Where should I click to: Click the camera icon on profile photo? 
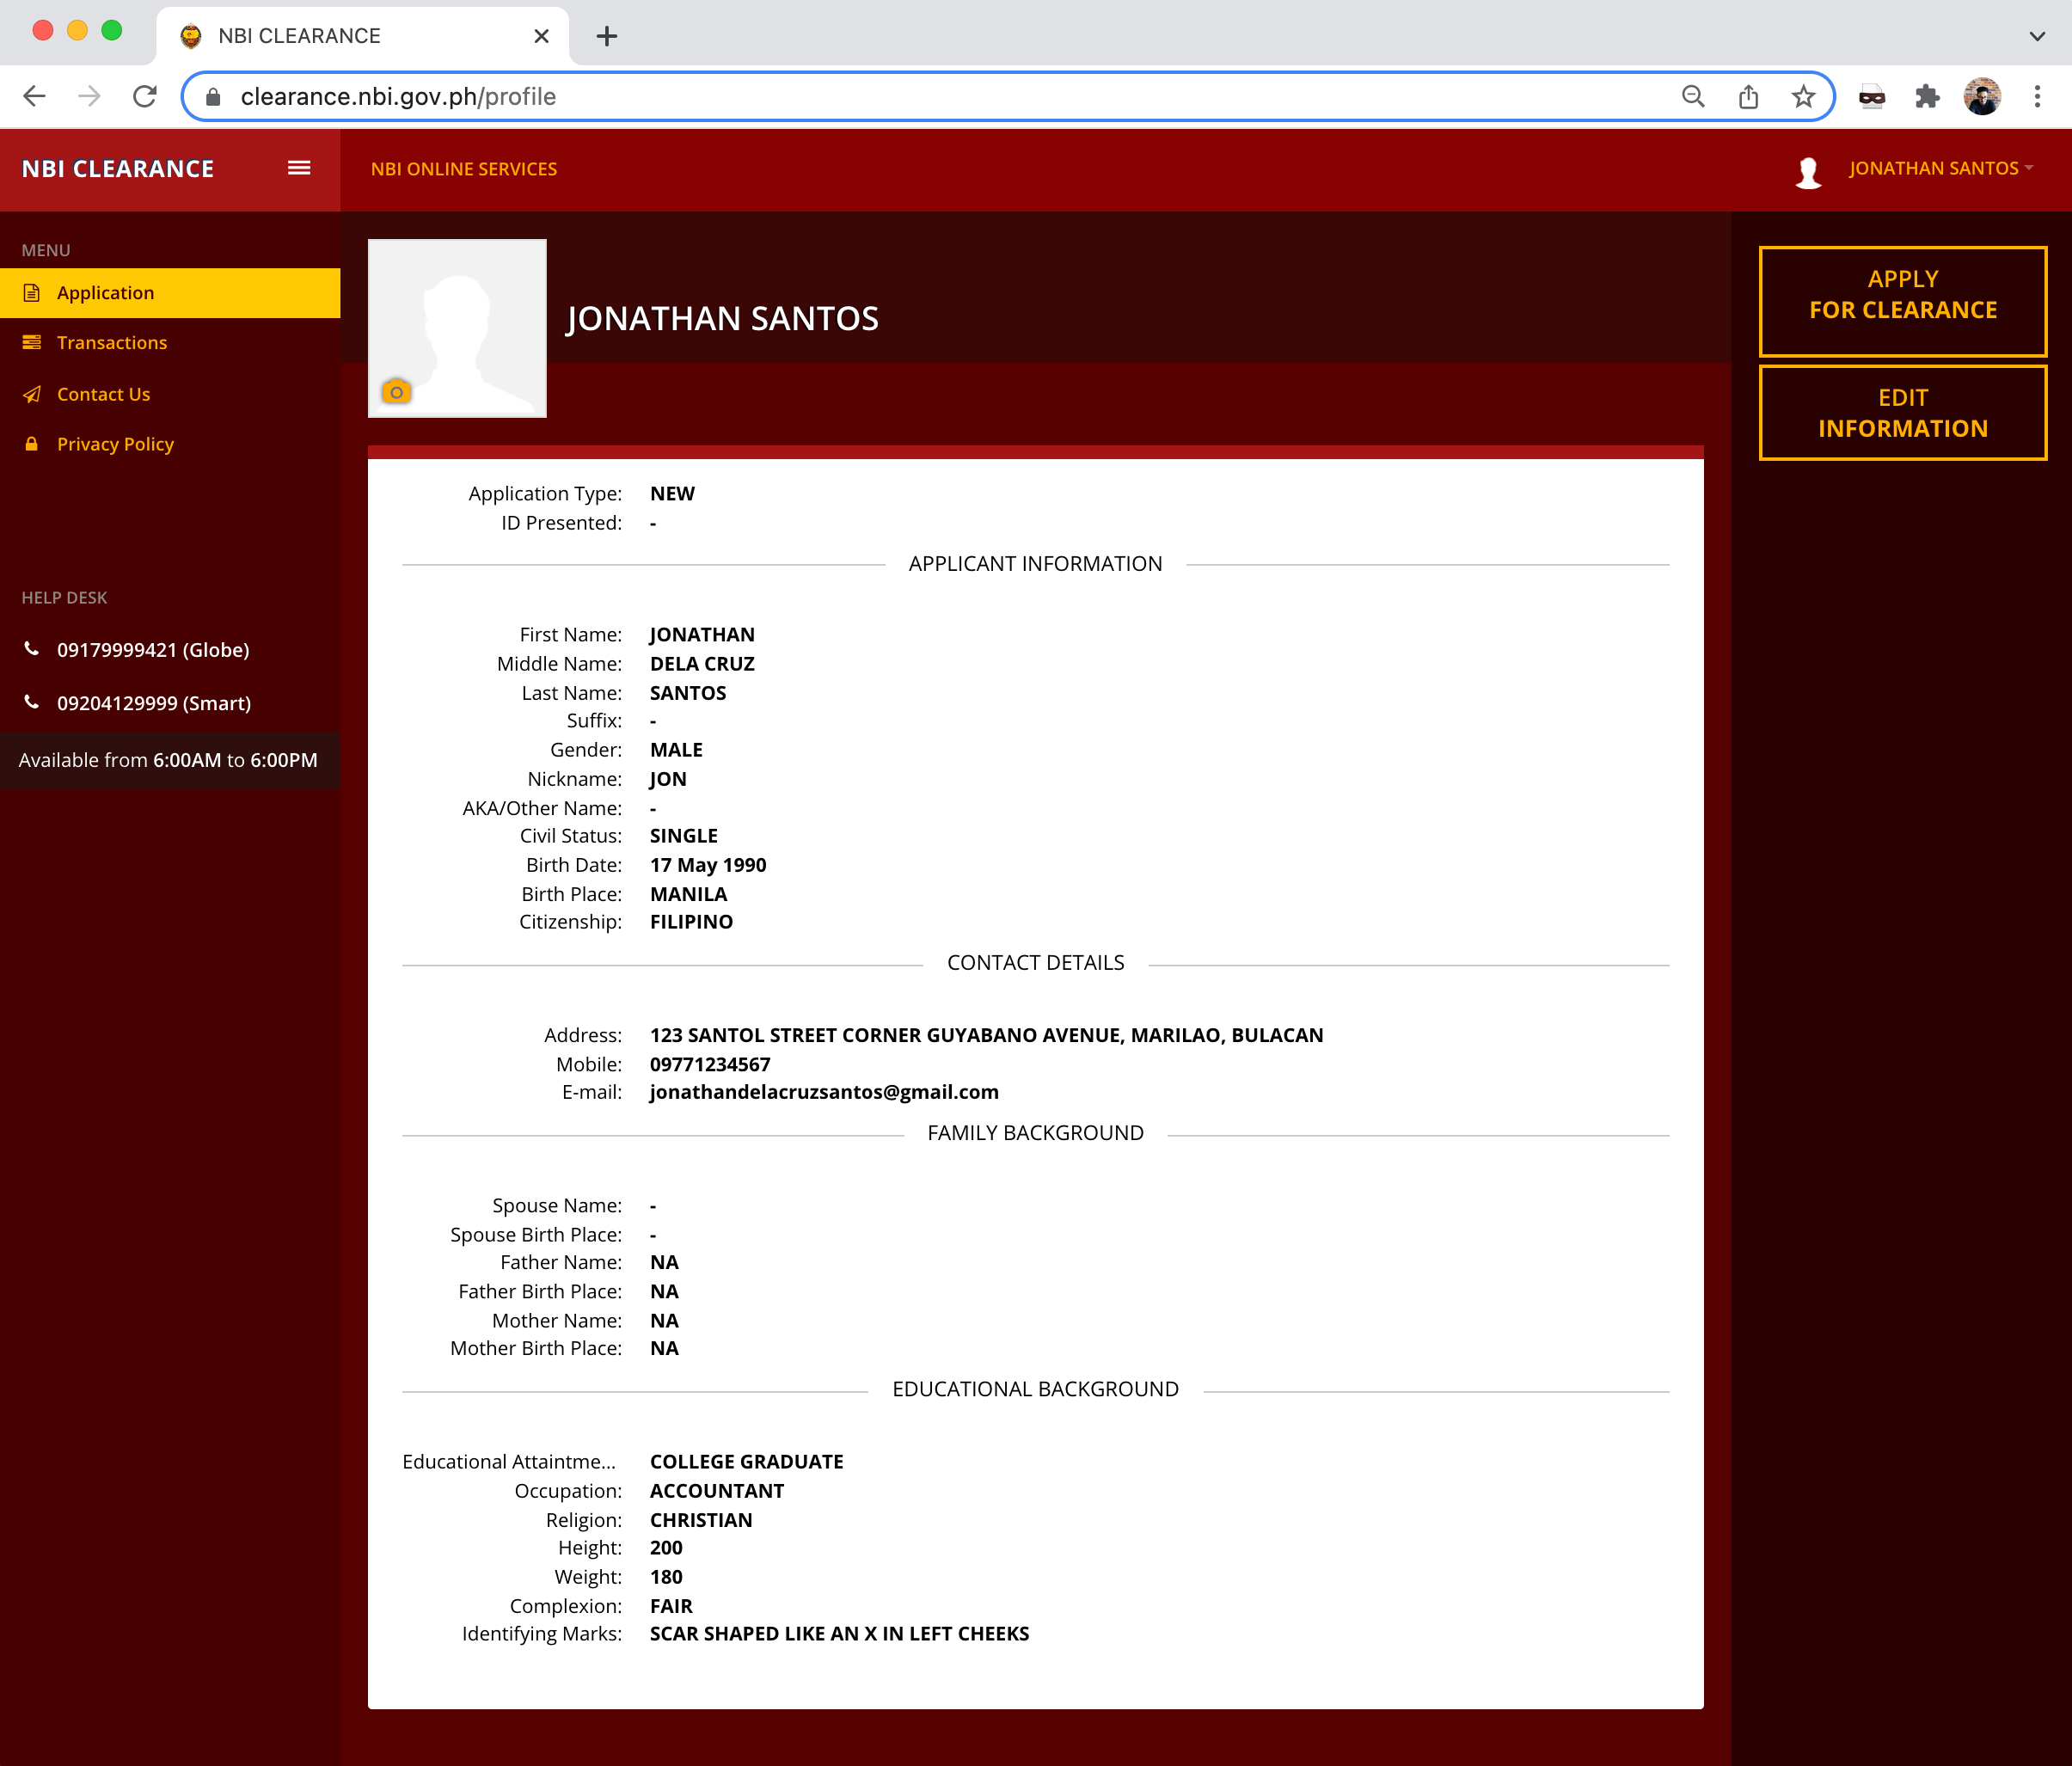pyautogui.click(x=396, y=392)
